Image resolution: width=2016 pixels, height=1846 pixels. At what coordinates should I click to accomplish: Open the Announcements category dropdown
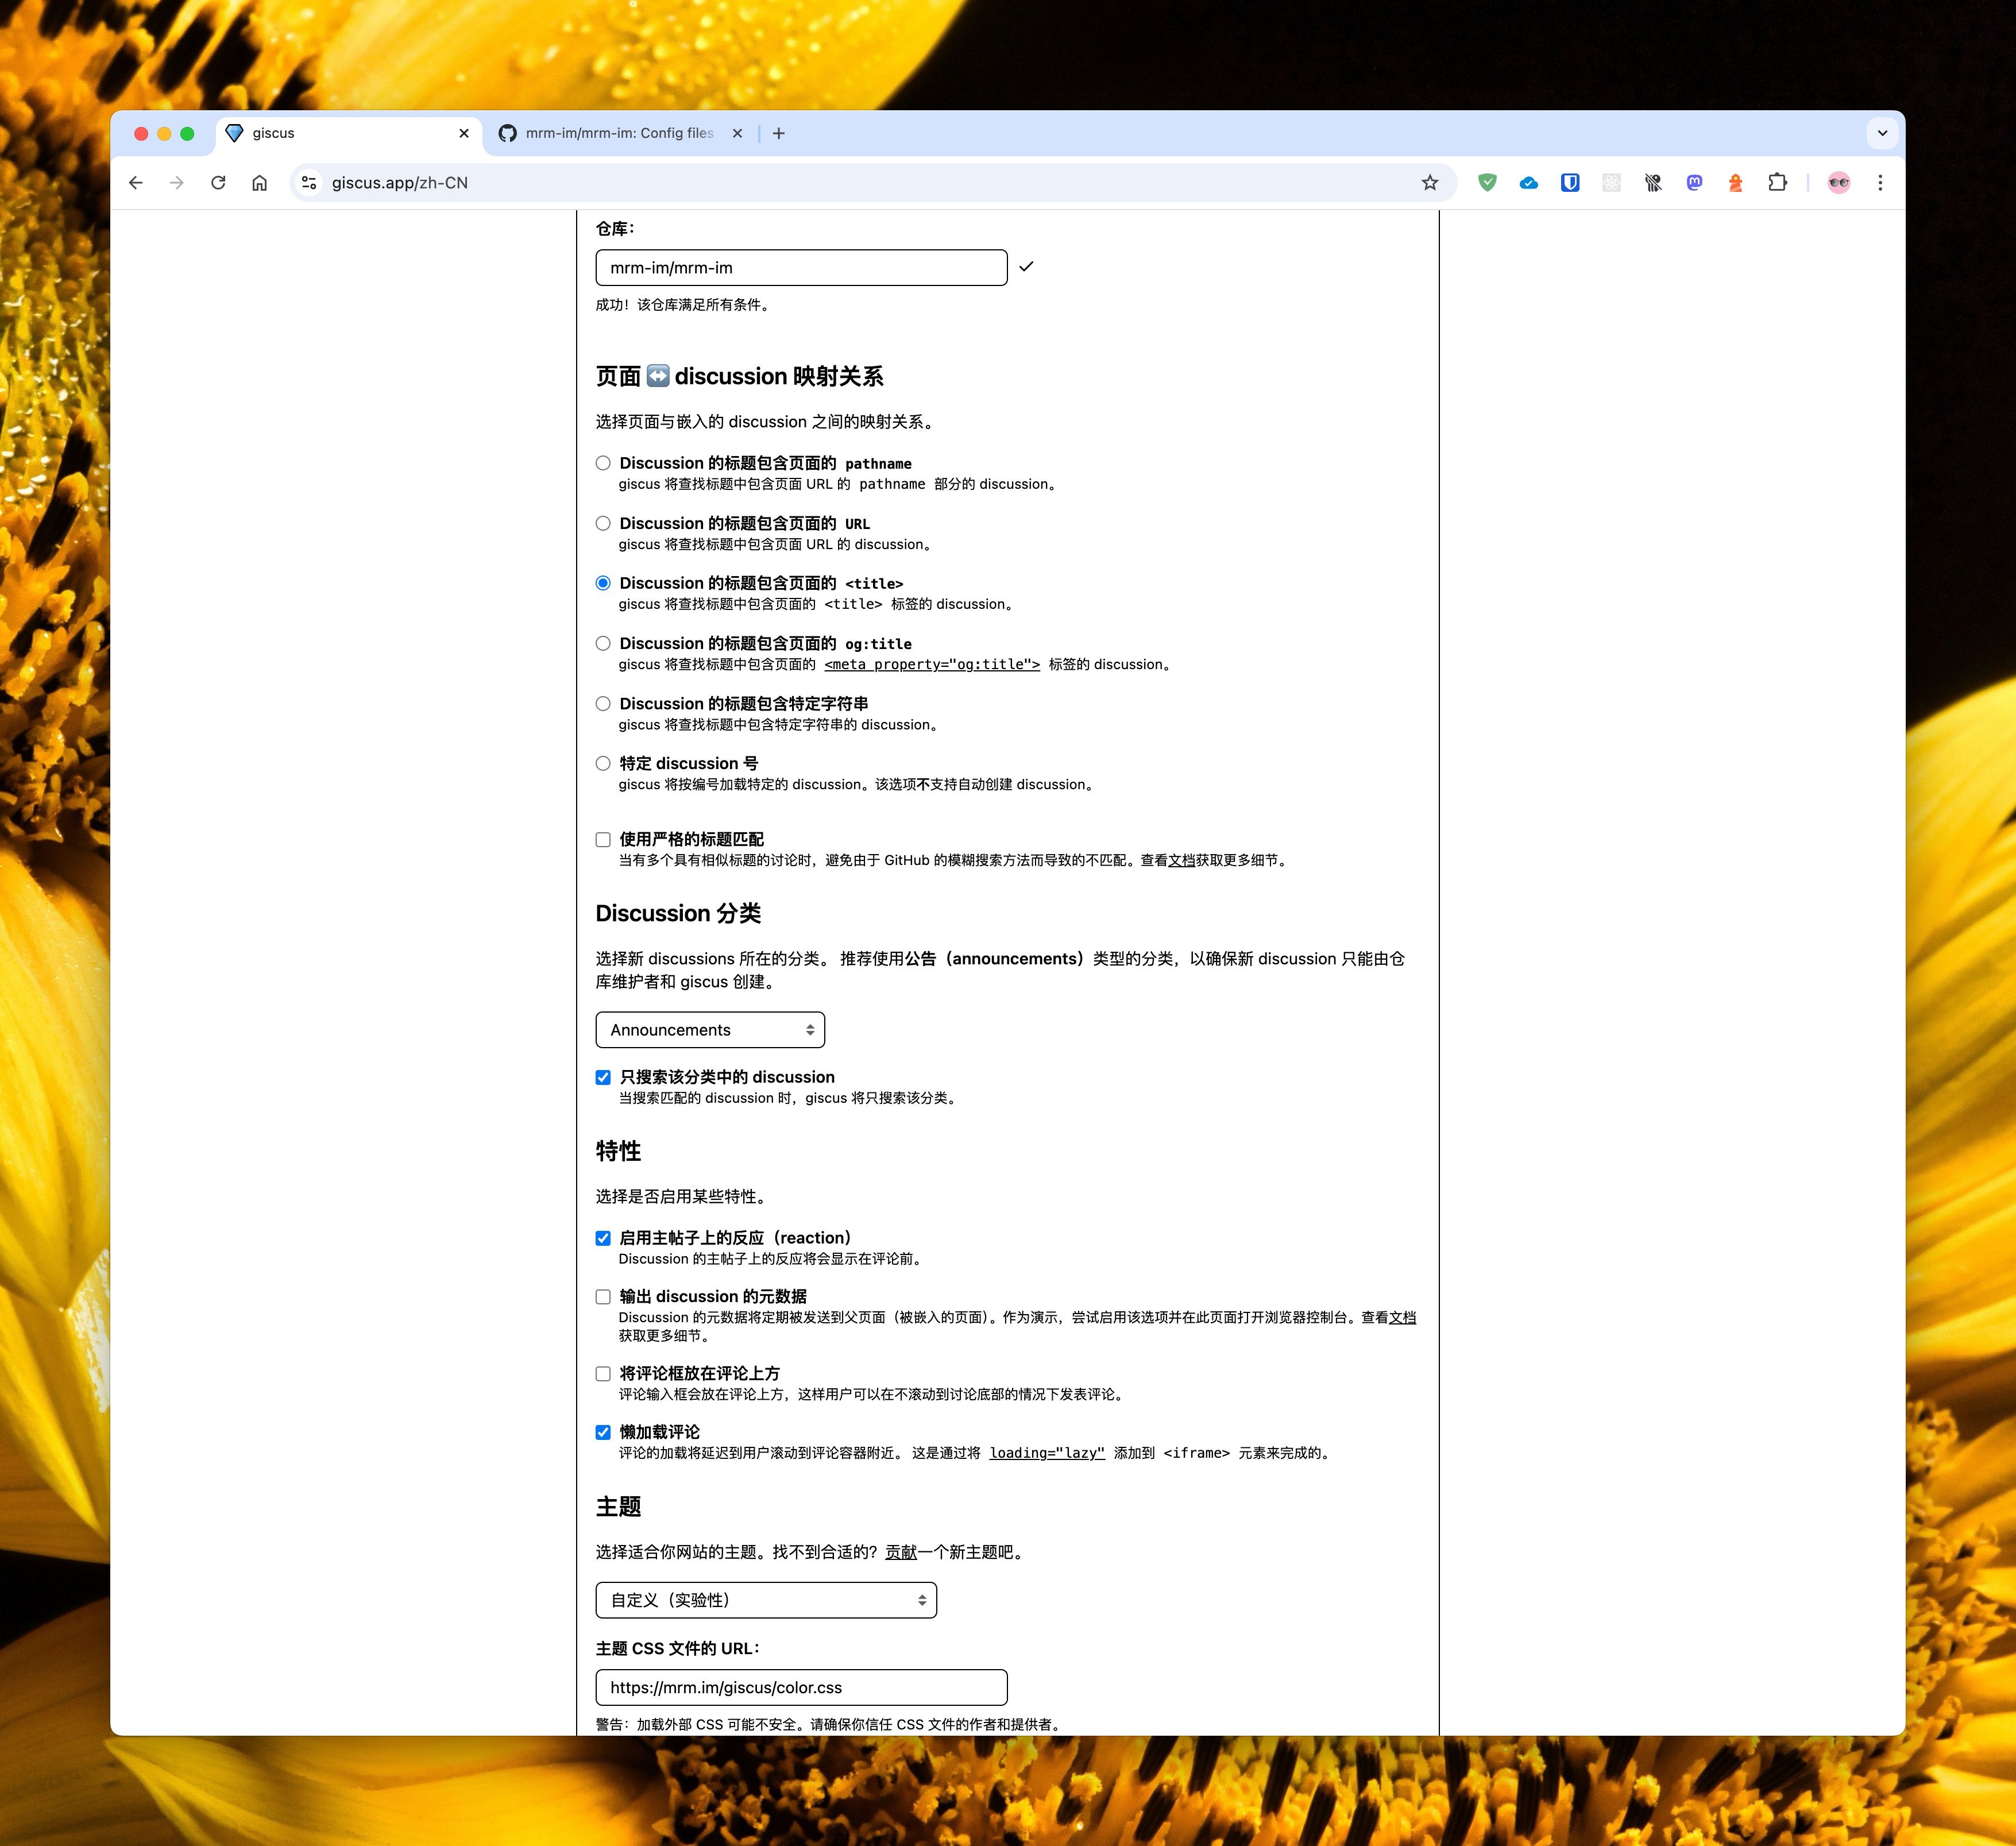(x=710, y=1030)
